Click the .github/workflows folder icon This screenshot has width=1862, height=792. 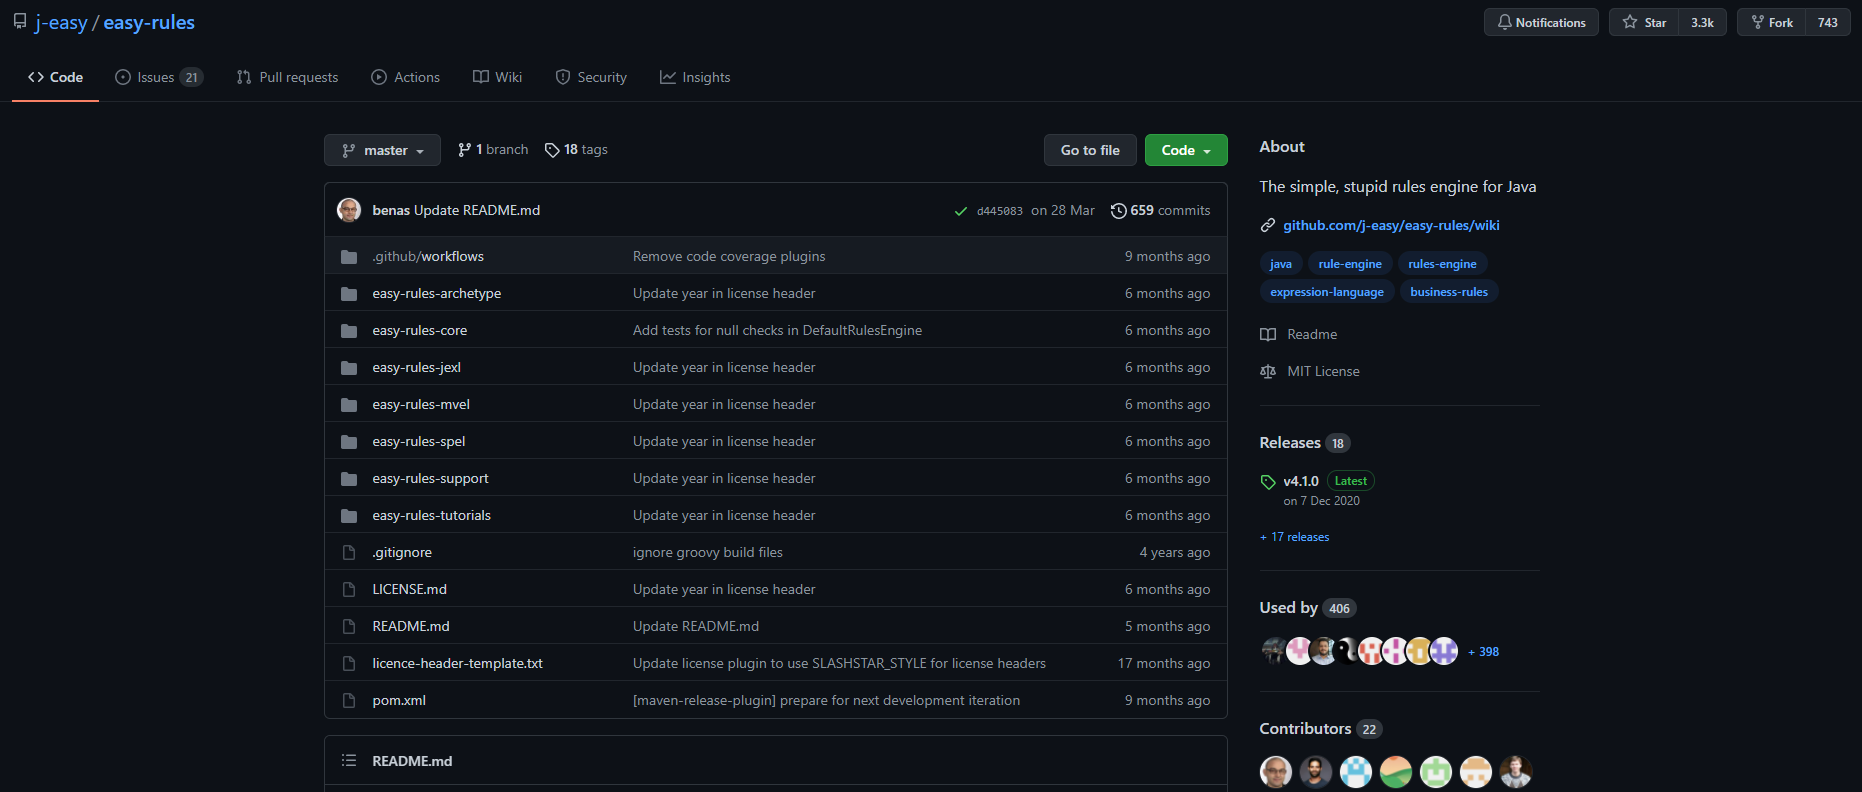[x=349, y=257]
